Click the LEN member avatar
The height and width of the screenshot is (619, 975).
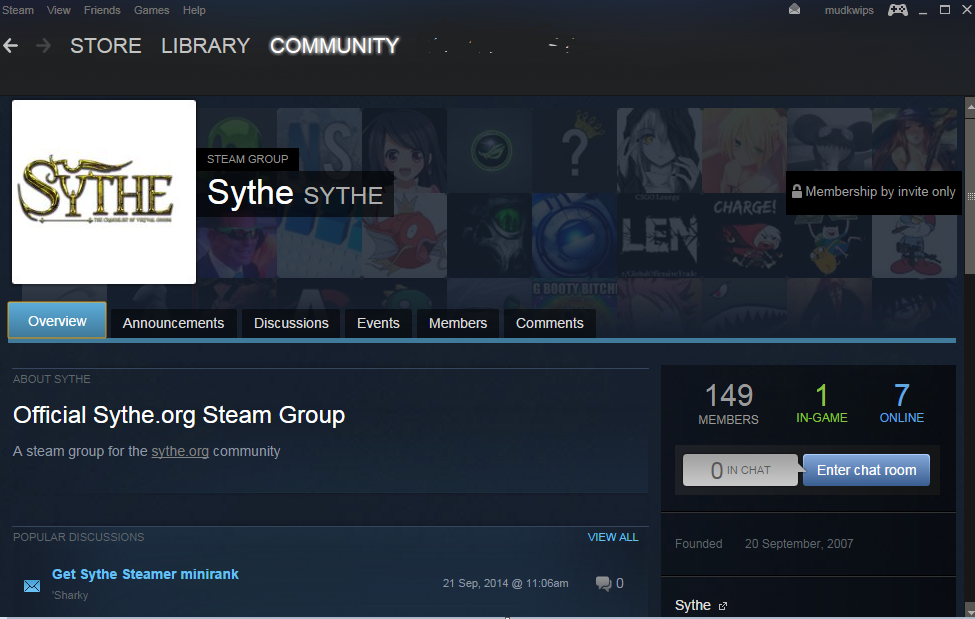(x=659, y=235)
